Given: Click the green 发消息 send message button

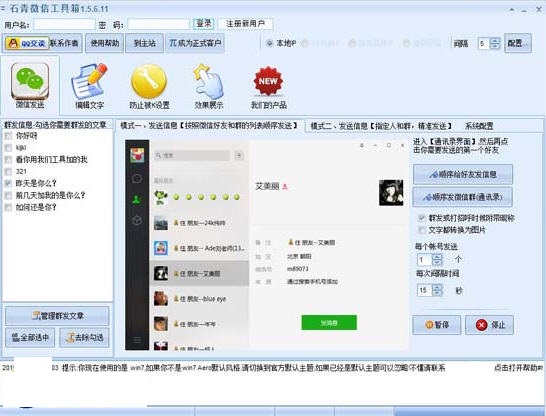Looking at the screenshot, I should tap(329, 323).
